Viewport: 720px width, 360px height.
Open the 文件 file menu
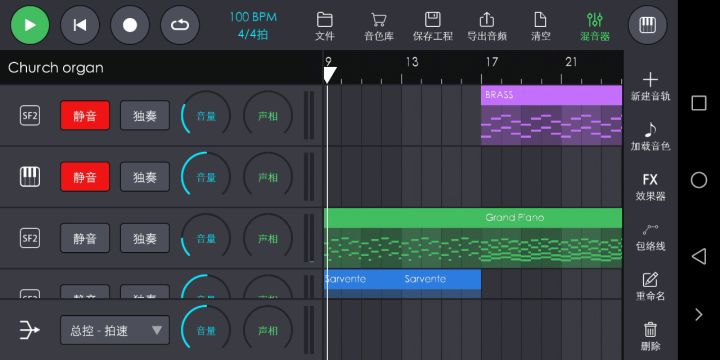click(325, 27)
